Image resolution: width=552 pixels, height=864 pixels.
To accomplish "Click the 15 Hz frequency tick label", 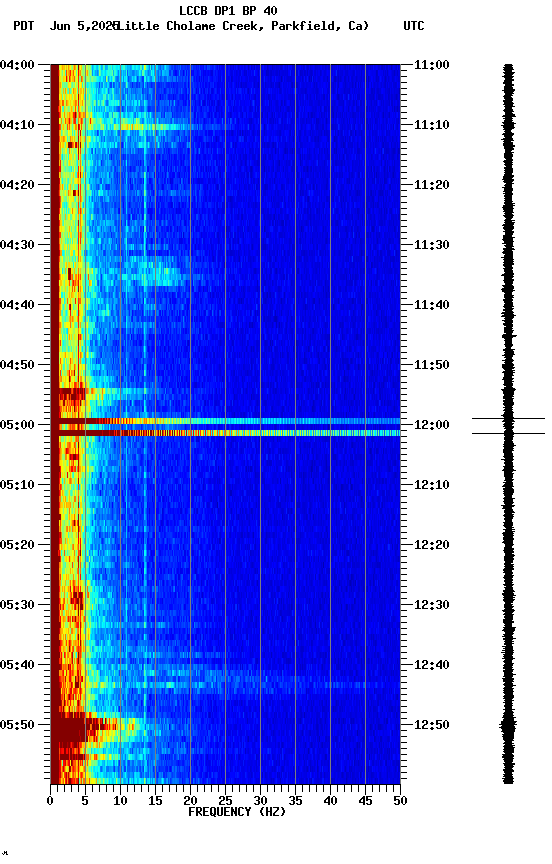I will [x=155, y=801].
